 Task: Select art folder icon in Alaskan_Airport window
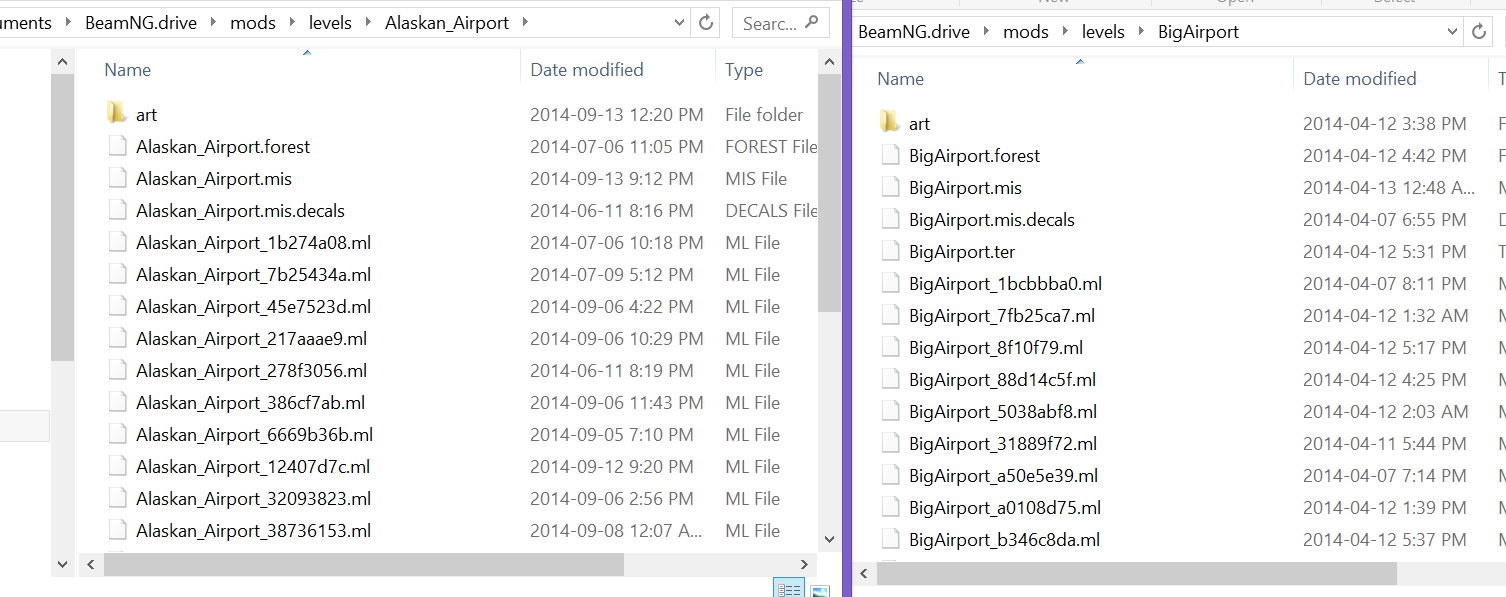coord(117,114)
